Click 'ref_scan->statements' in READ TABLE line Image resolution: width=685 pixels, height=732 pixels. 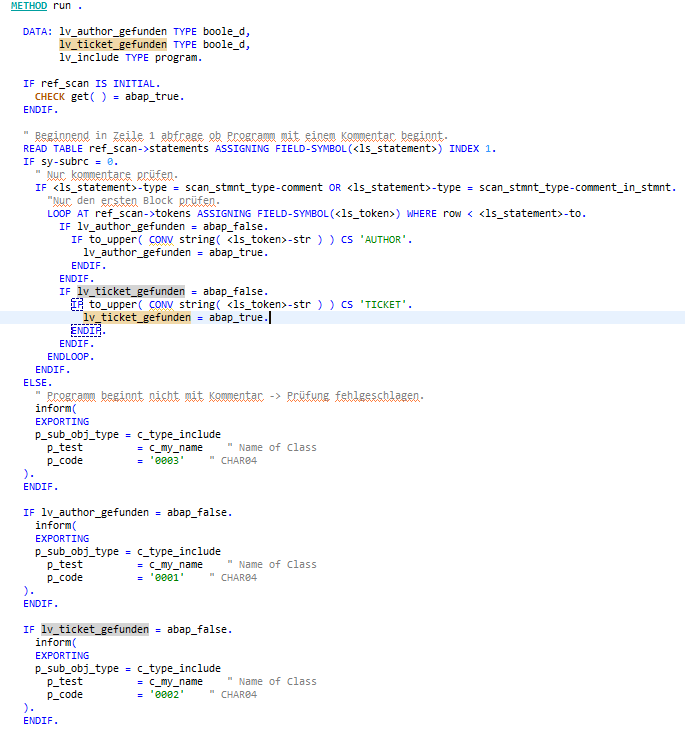(149, 149)
